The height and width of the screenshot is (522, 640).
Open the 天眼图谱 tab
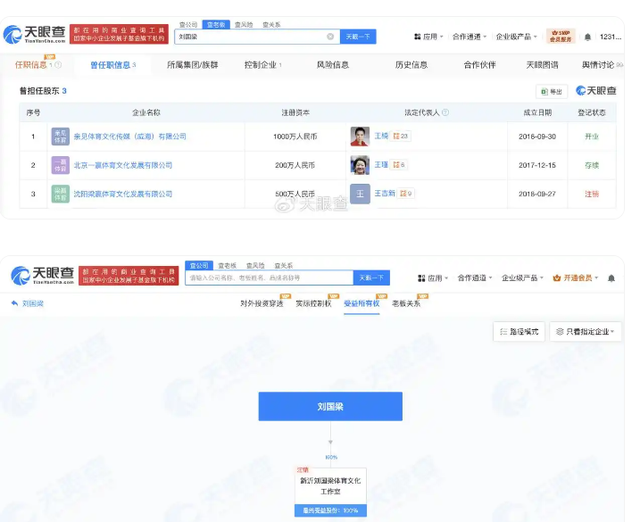pyautogui.click(x=542, y=65)
